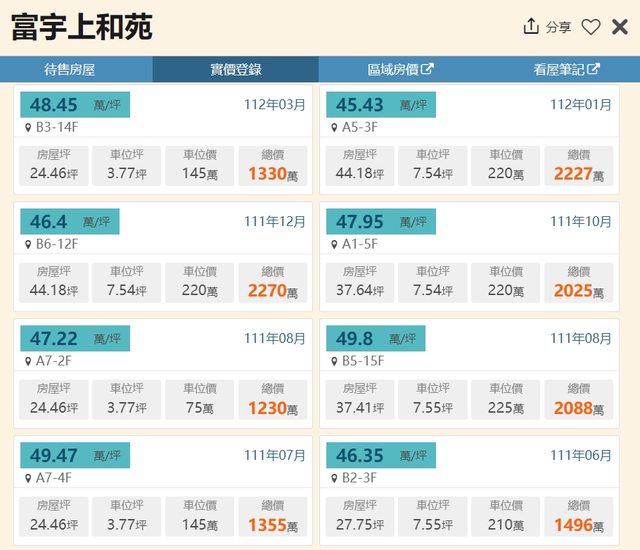Click the share upload icon
Screen dimensions: 640x550
point(531,27)
